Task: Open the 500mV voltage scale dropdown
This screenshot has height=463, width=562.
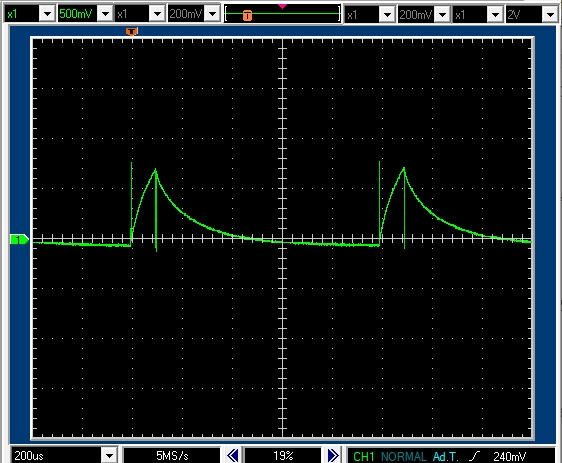Action: [105, 14]
